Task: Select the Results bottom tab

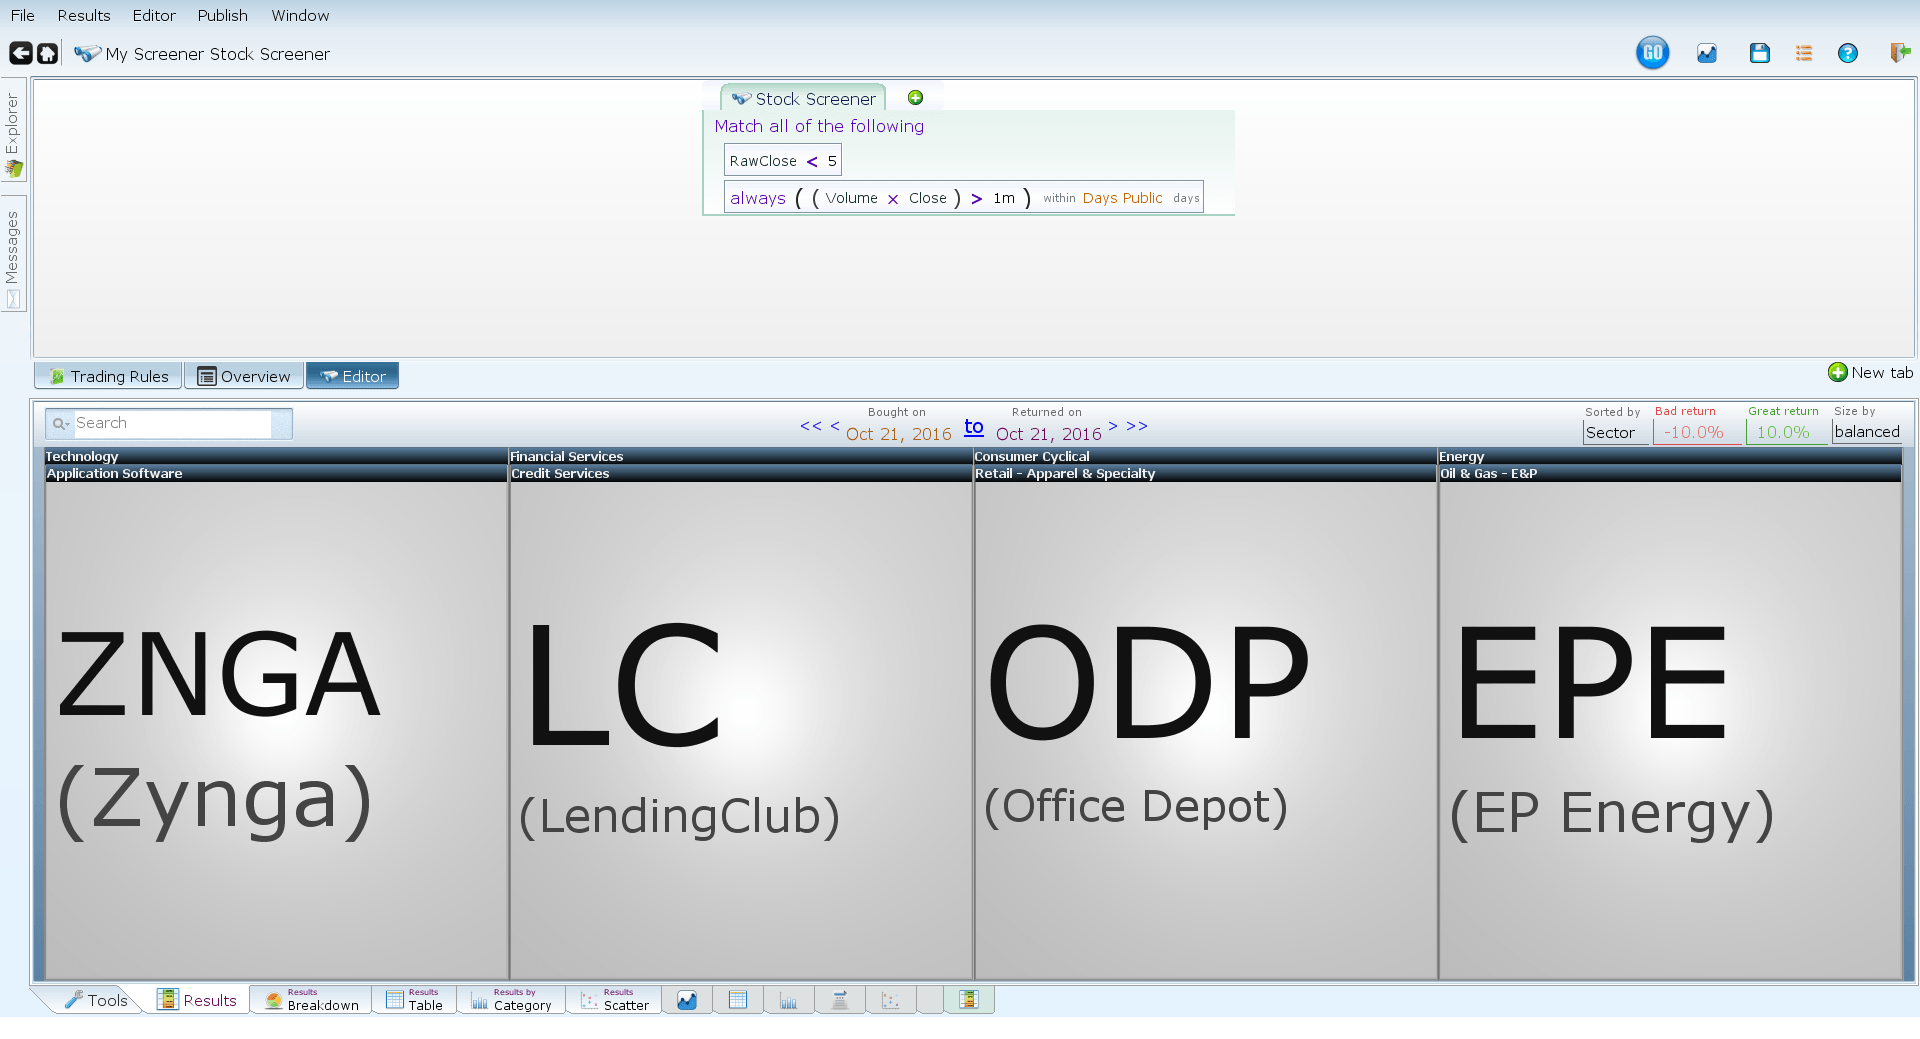Action: click(197, 1000)
